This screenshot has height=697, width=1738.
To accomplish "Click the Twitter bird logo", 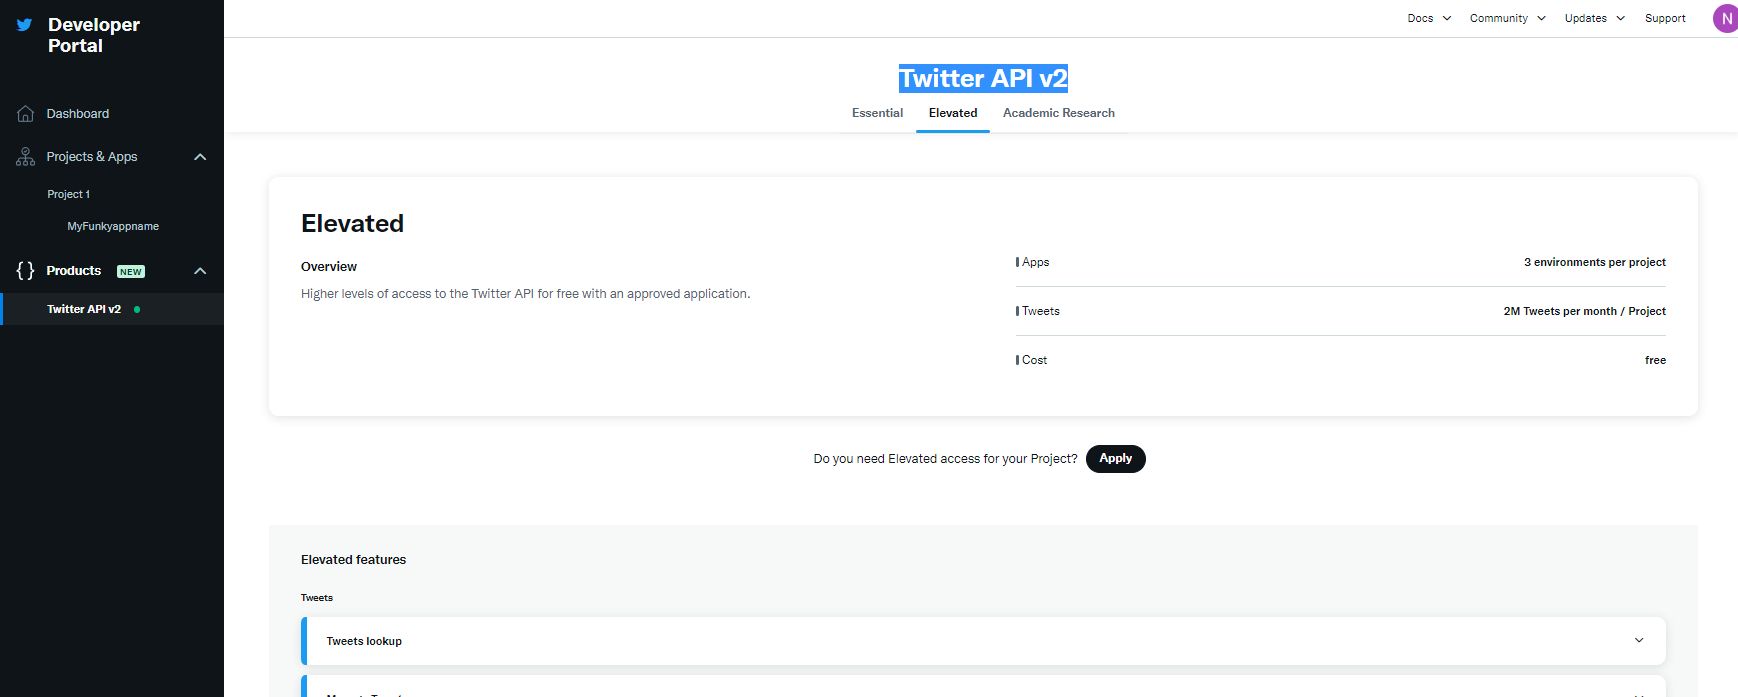I will pos(25,25).
